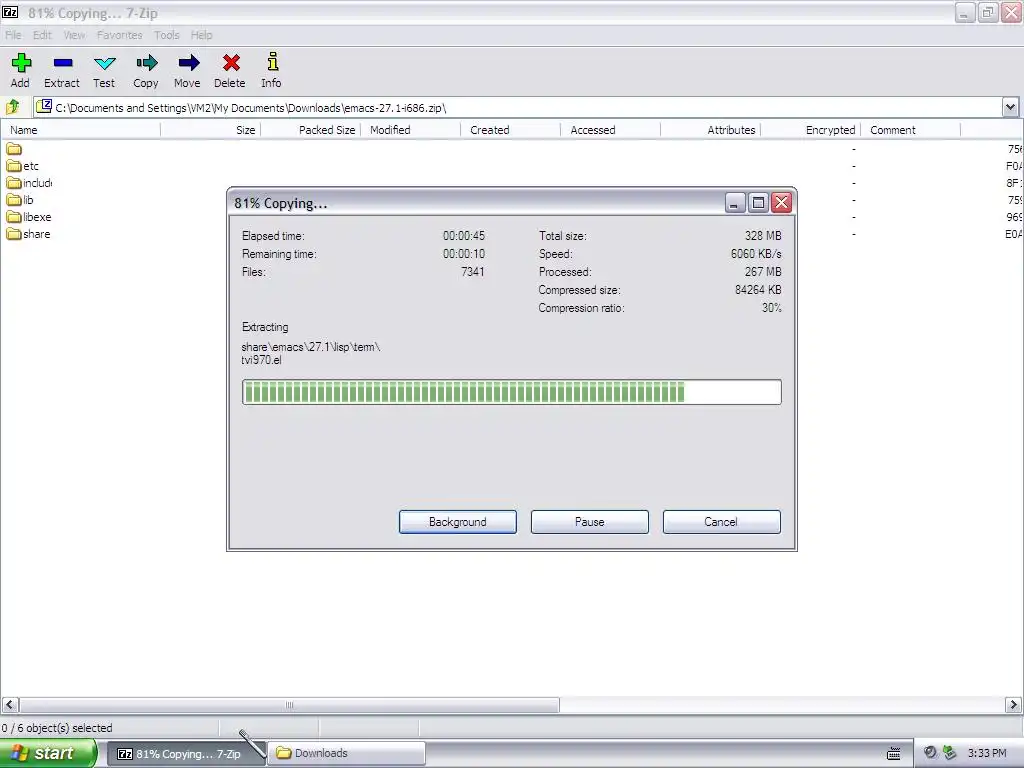Open the View menu
1024x768 pixels.
(x=74, y=35)
